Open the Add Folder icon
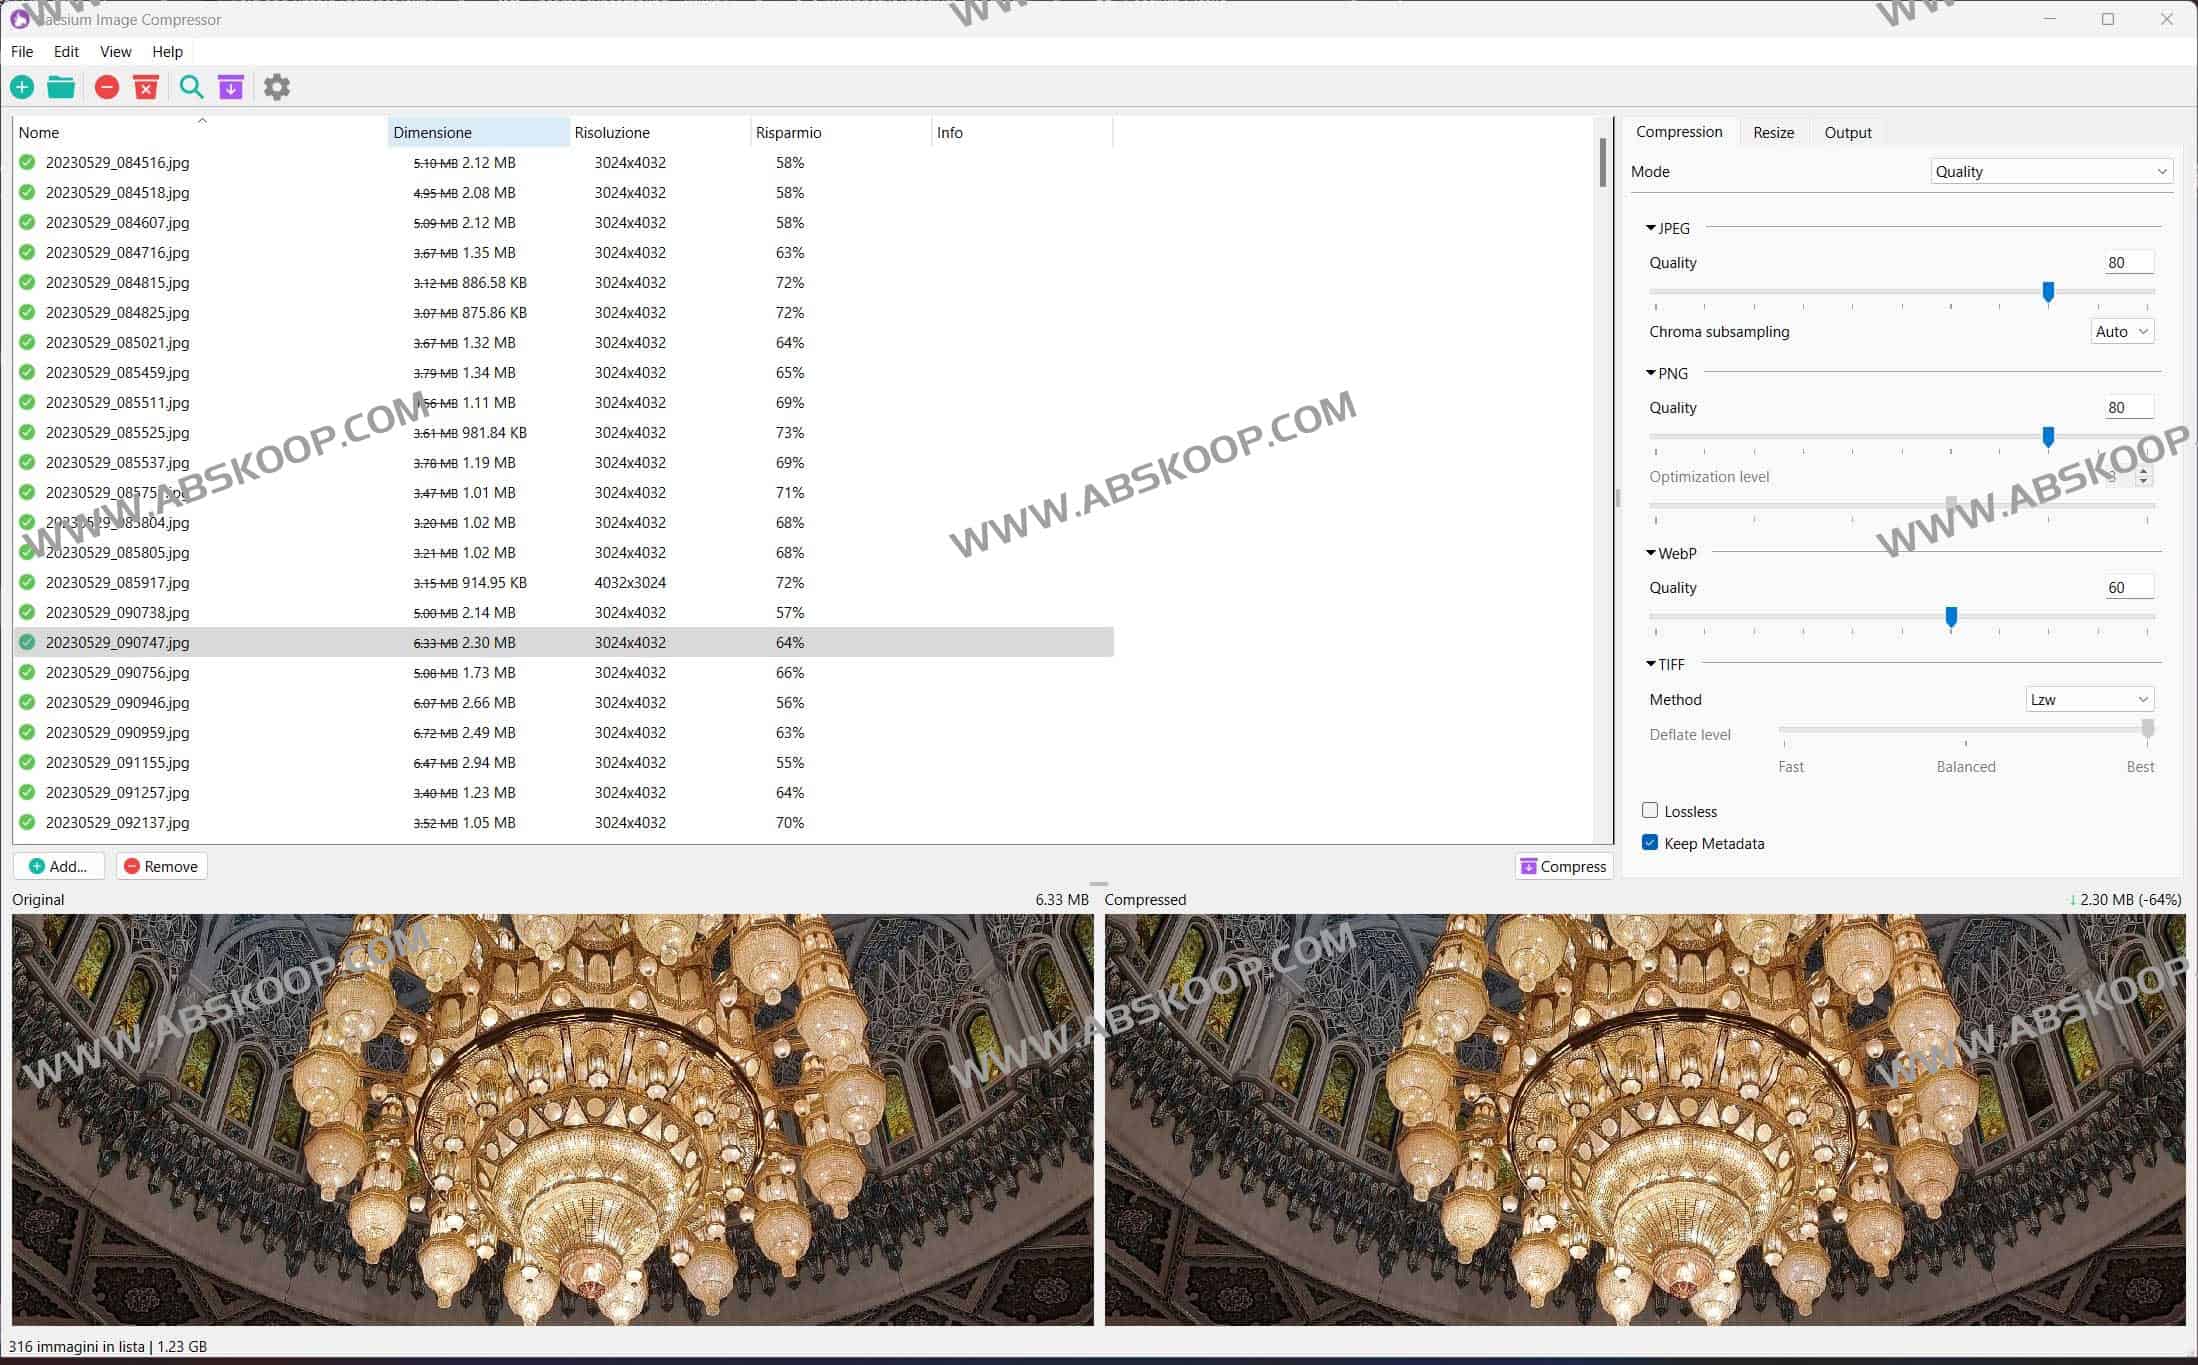 [61, 87]
